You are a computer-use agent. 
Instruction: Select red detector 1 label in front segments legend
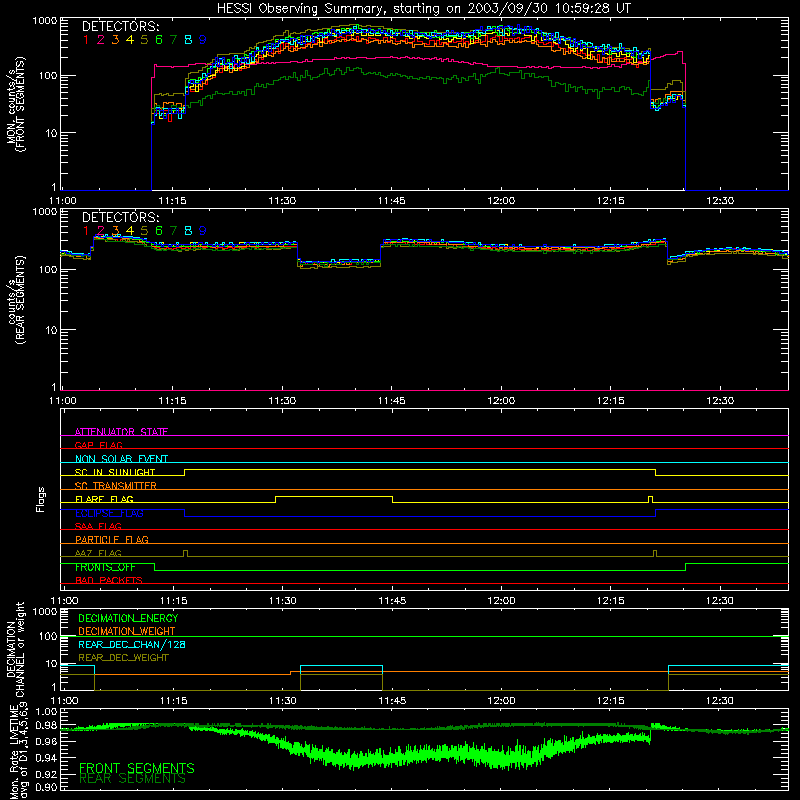(86, 39)
